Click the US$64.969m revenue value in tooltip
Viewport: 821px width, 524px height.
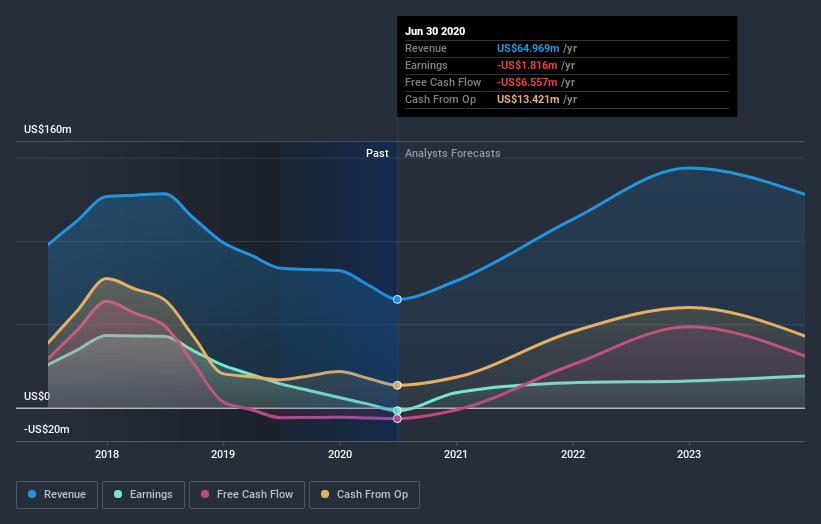pyautogui.click(x=528, y=48)
